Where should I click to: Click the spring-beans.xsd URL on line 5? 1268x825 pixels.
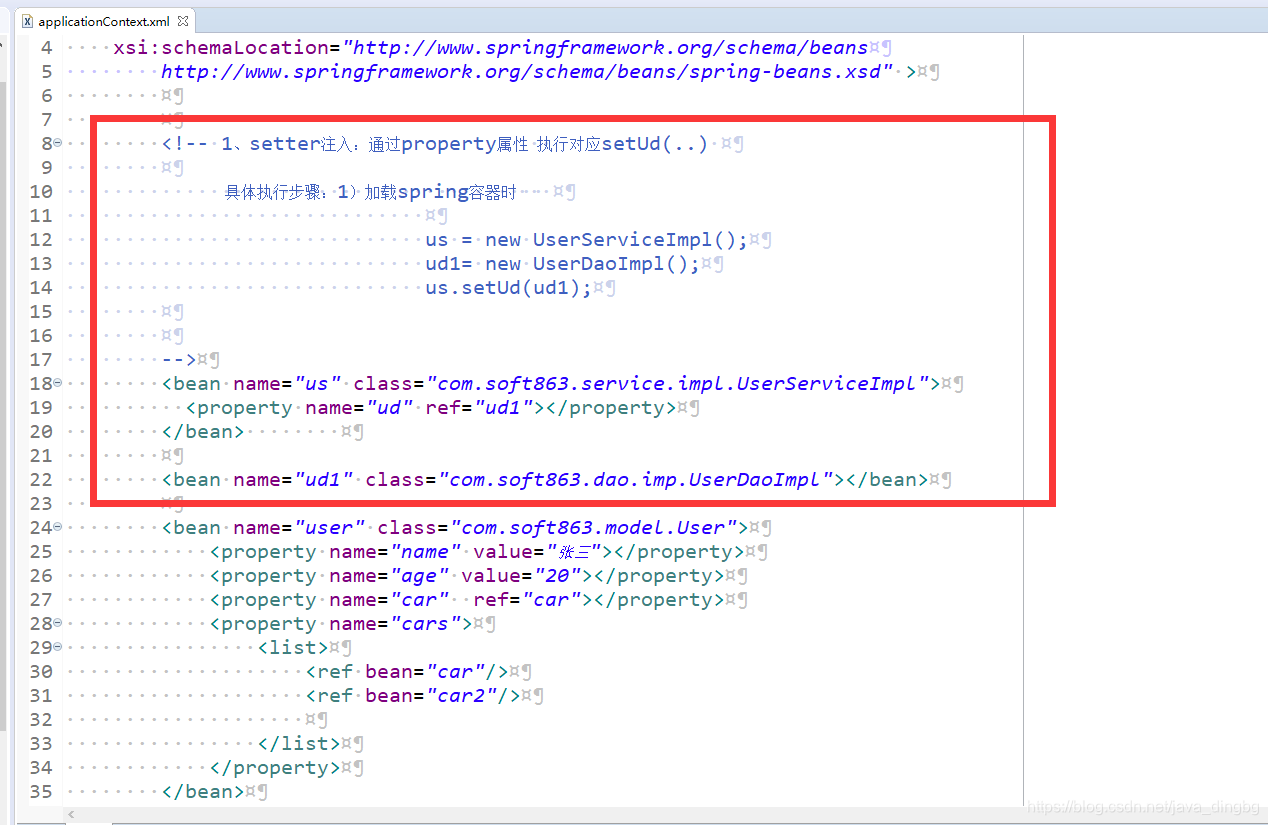(x=527, y=71)
